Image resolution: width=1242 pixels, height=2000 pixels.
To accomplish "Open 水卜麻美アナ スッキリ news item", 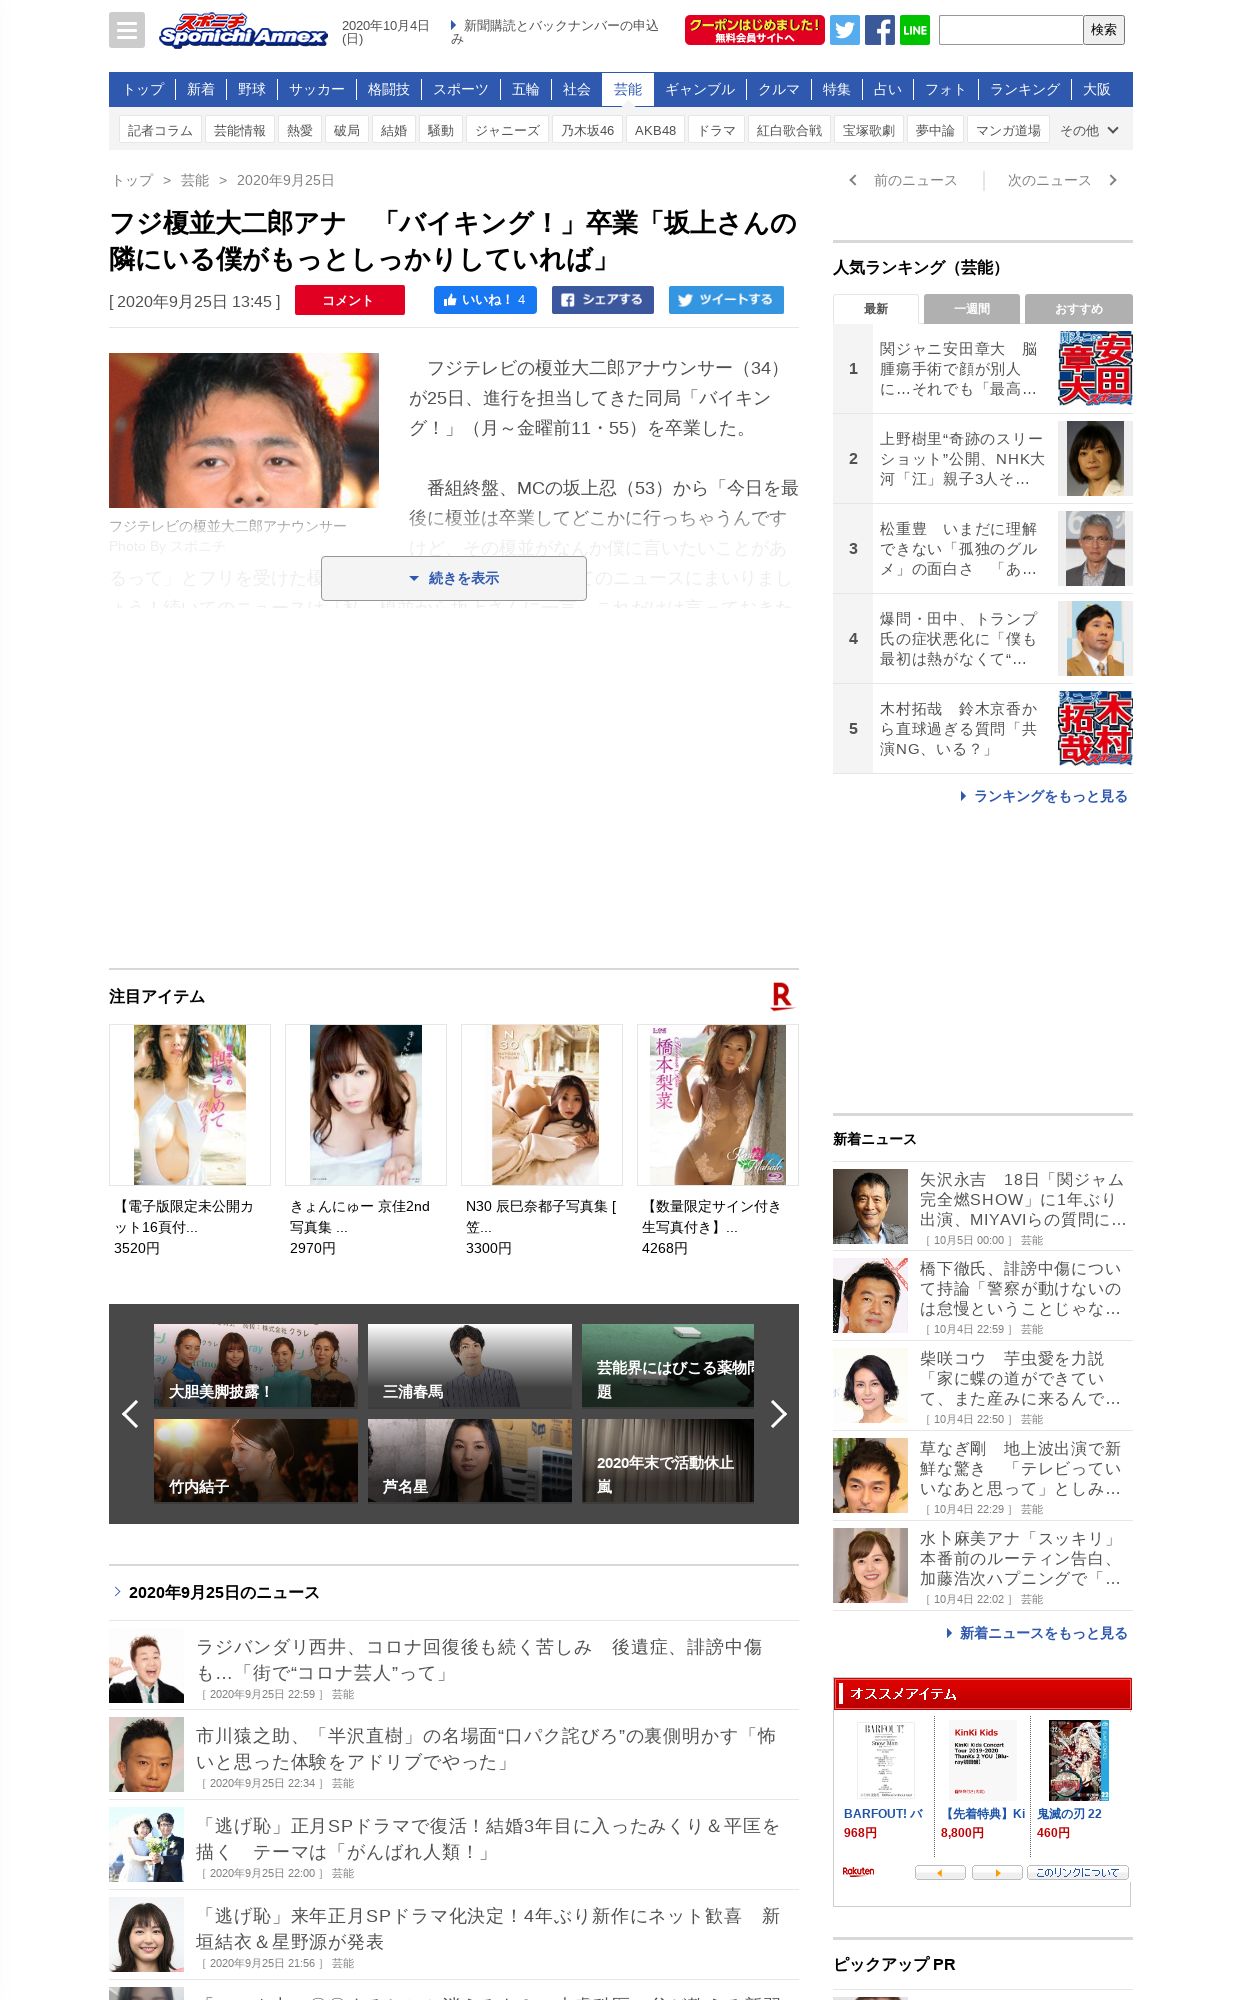I will [x=983, y=1566].
